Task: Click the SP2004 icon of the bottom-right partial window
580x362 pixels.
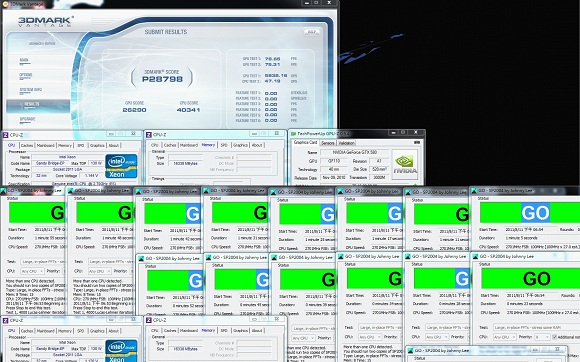Action: [410, 350]
